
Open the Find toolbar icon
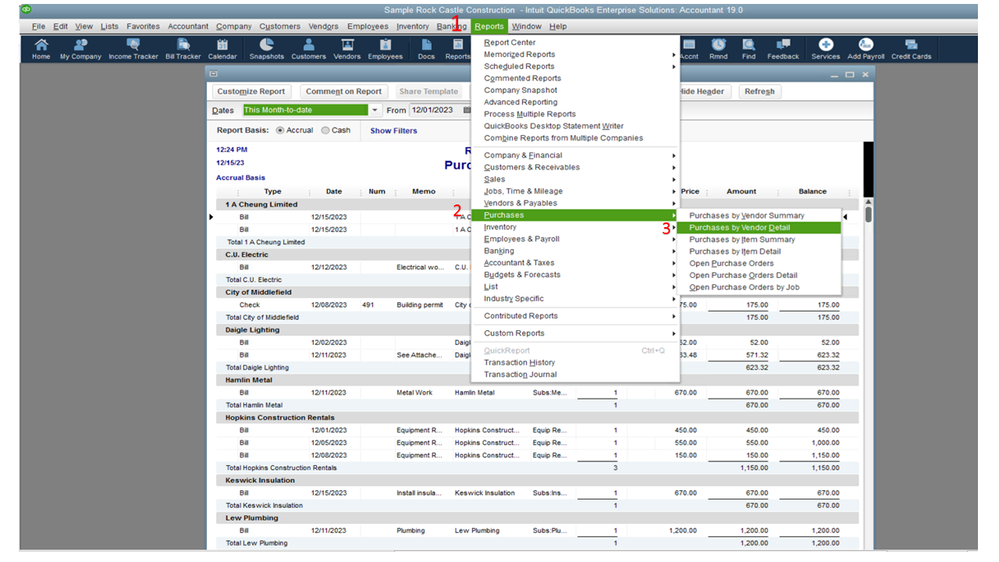tap(749, 49)
